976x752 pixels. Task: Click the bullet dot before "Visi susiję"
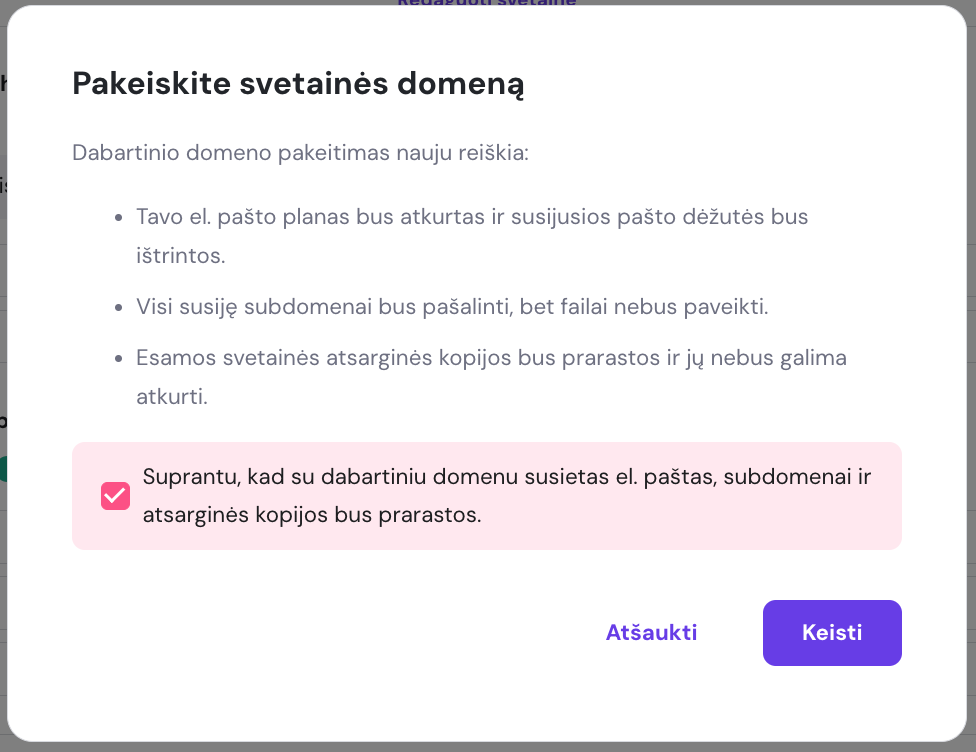(x=118, y=306)
